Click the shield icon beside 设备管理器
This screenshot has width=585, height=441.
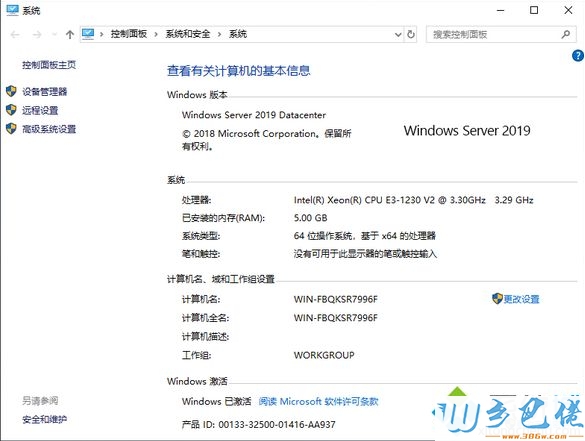point(11,91)
